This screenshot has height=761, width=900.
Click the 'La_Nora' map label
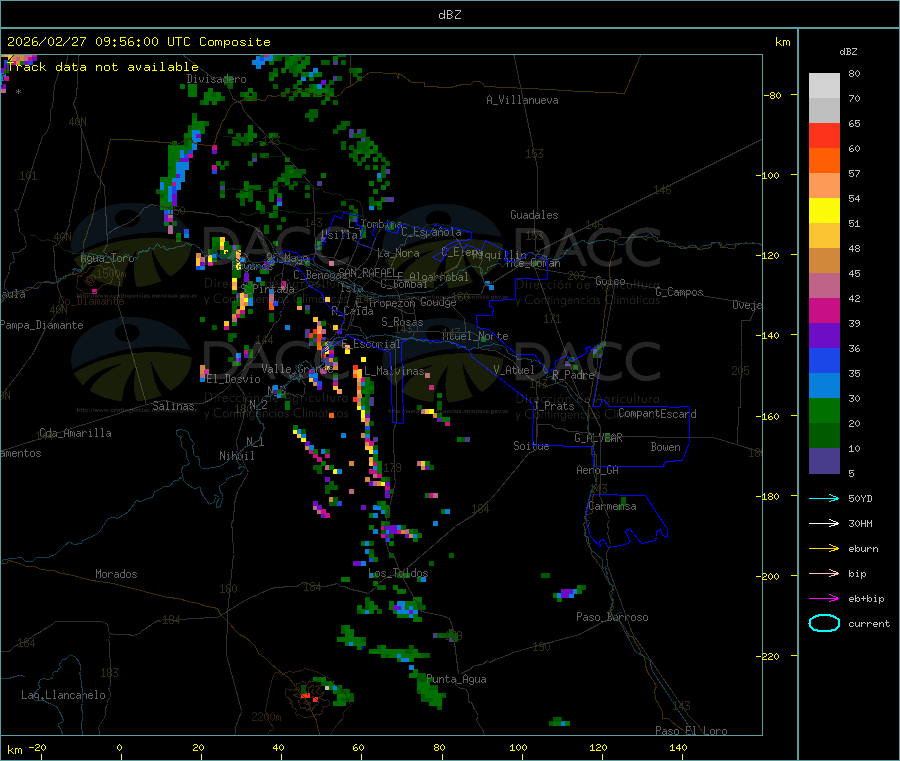pyautogui.click(x=398, y=253)
